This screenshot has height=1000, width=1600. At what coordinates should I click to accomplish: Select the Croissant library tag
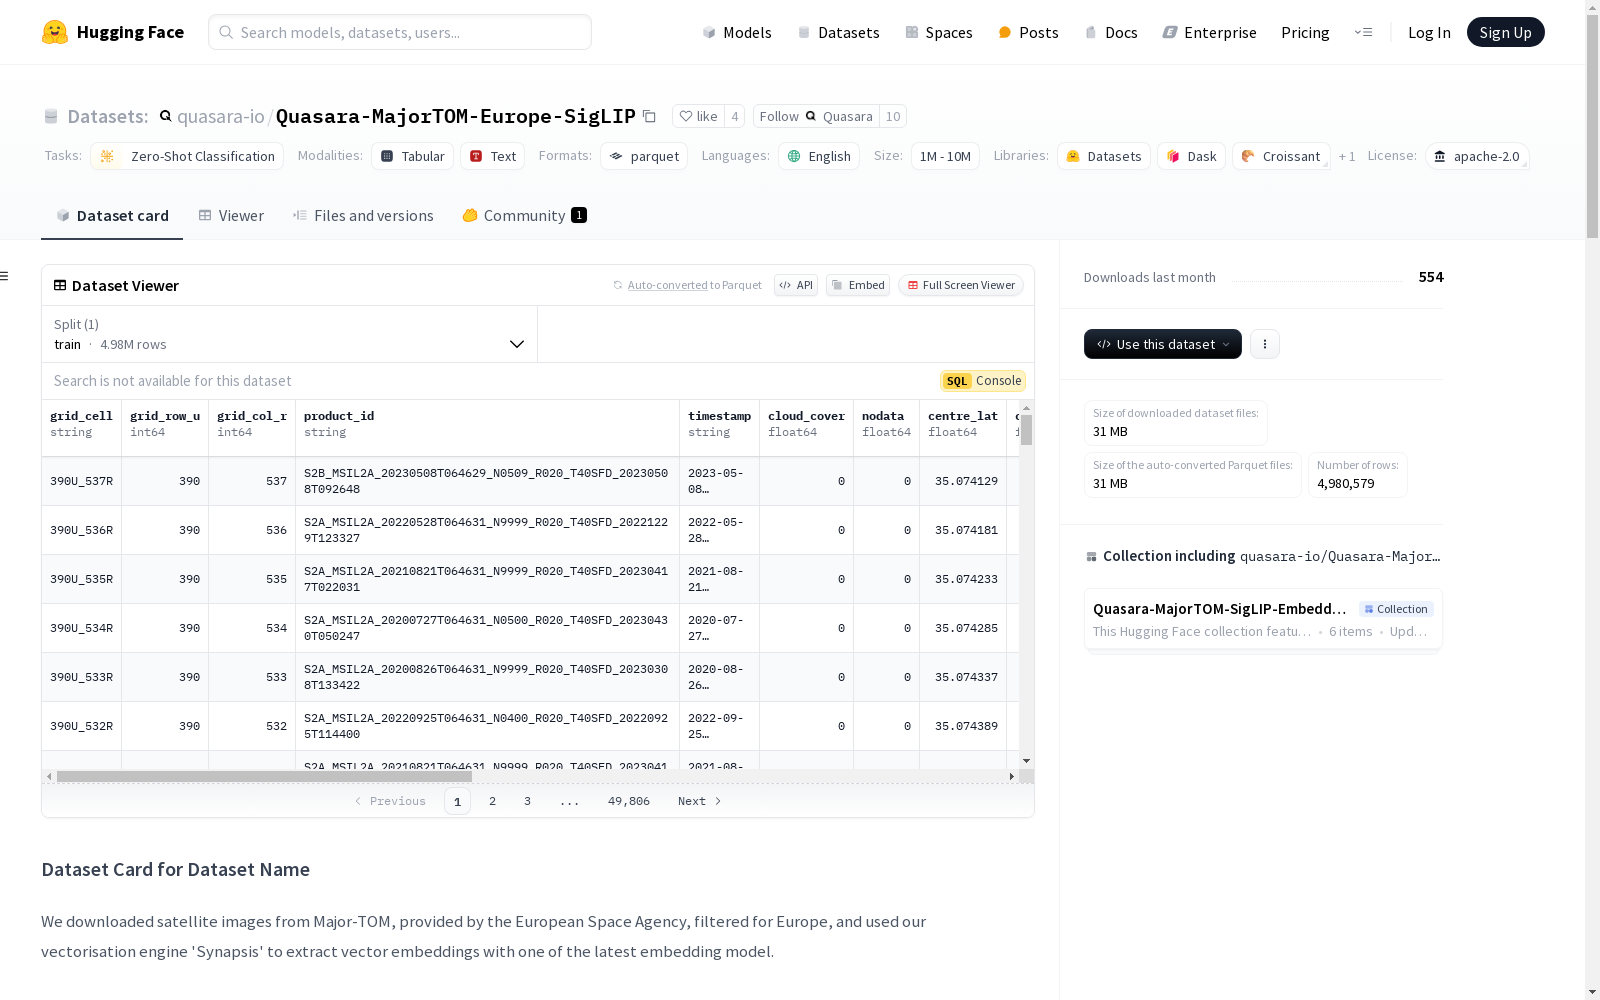coord(1281,156)
